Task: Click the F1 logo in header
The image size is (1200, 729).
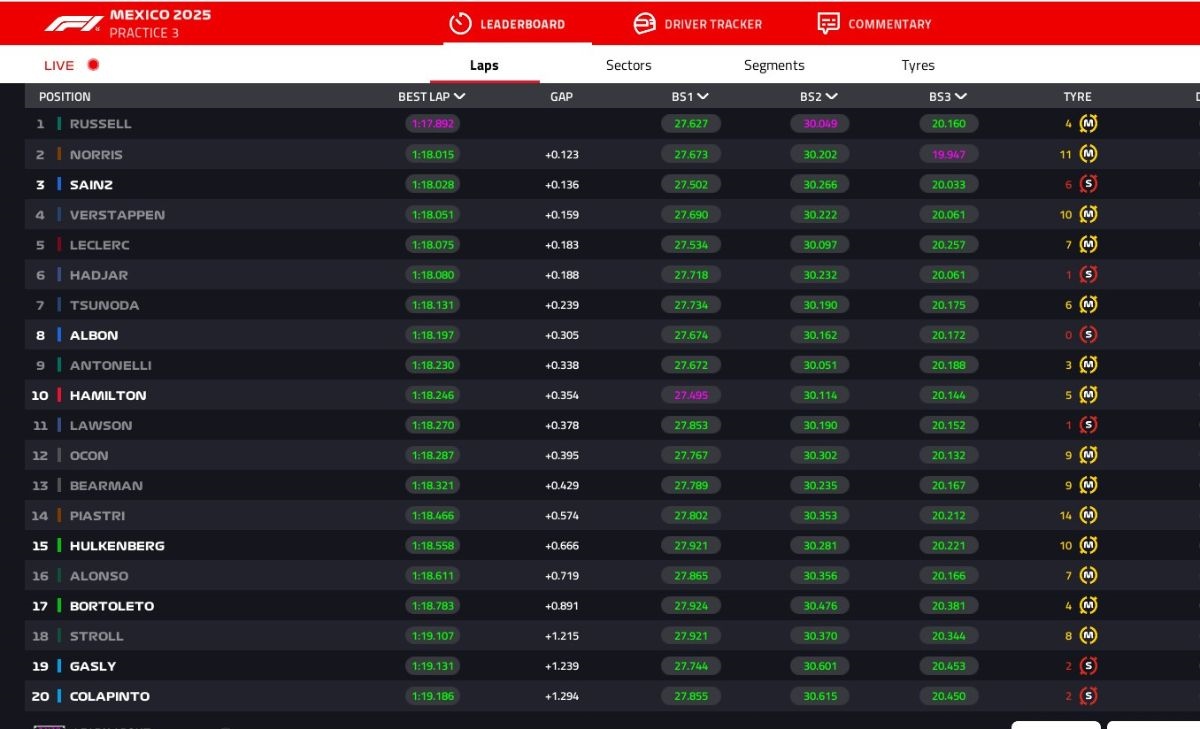Action: (x=73, y=23)
